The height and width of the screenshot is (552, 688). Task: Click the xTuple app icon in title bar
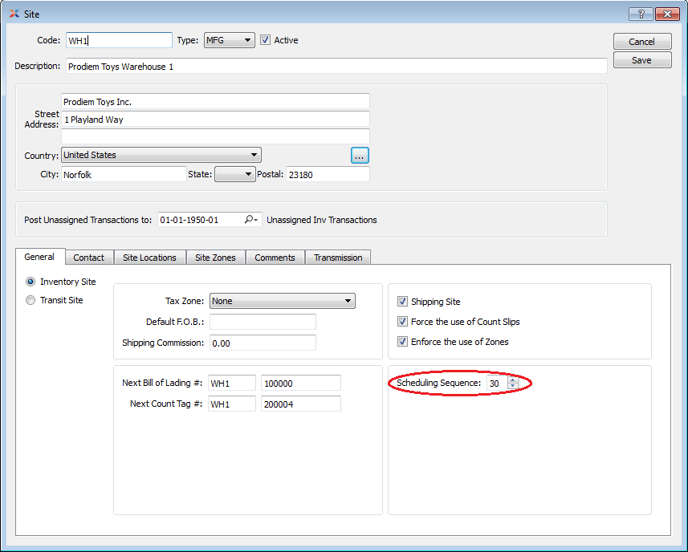point(13,13)
